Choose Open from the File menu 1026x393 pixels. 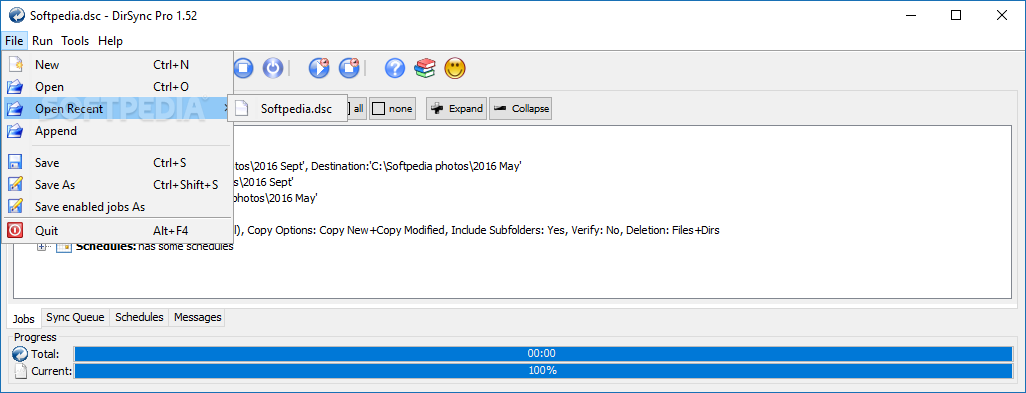(117, 86)
